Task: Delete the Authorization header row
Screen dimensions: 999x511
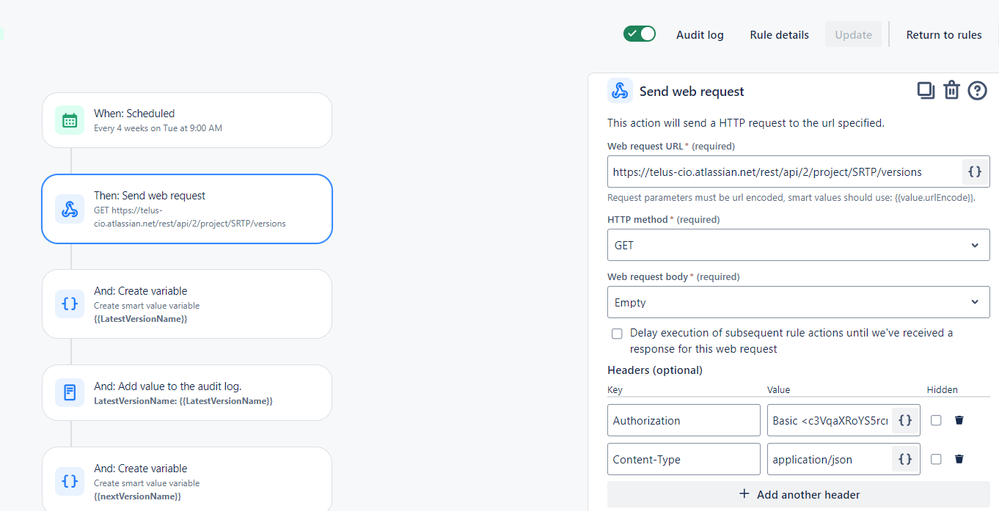Action: click(959, 420)
